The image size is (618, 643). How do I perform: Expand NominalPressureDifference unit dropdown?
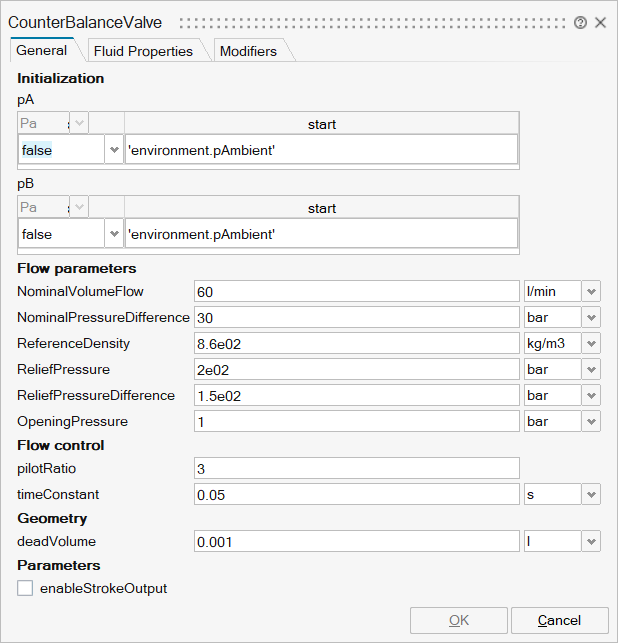592,317
